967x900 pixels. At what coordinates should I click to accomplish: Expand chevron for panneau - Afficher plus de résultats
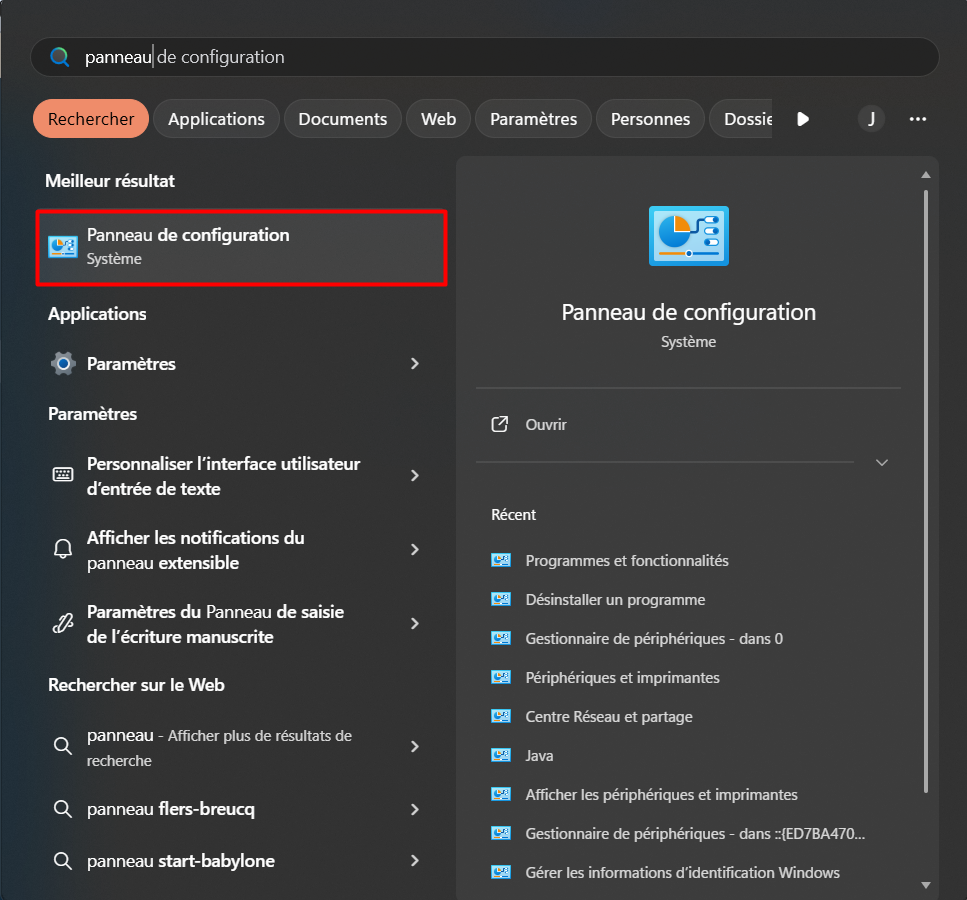[x=414, y=747]
